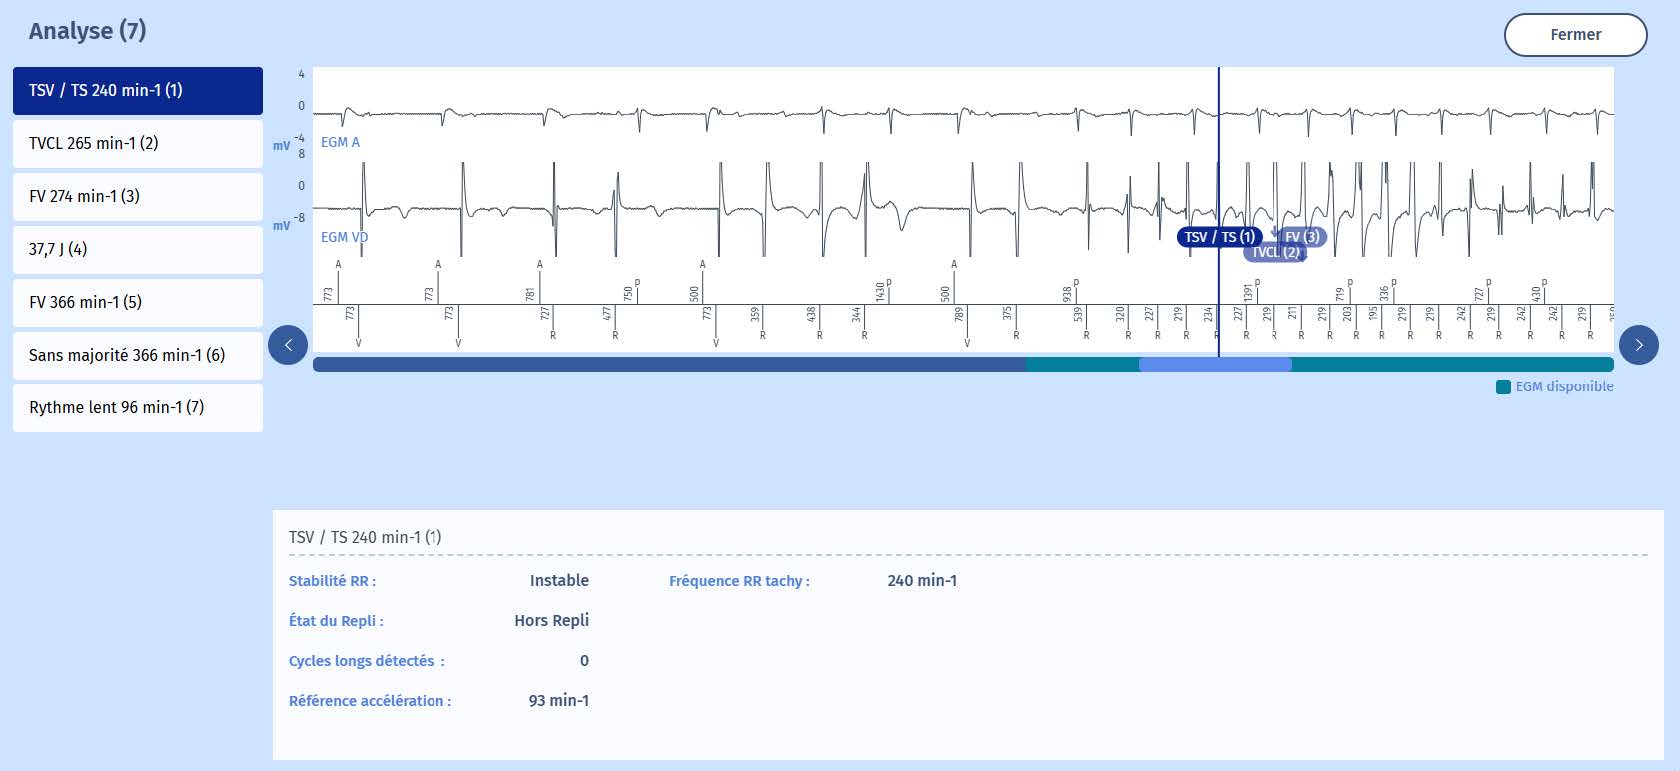This screenshot has width=1680, height=771.
Task: Select the FV 274 min-1 (3) entry
Action: [138, 197]
